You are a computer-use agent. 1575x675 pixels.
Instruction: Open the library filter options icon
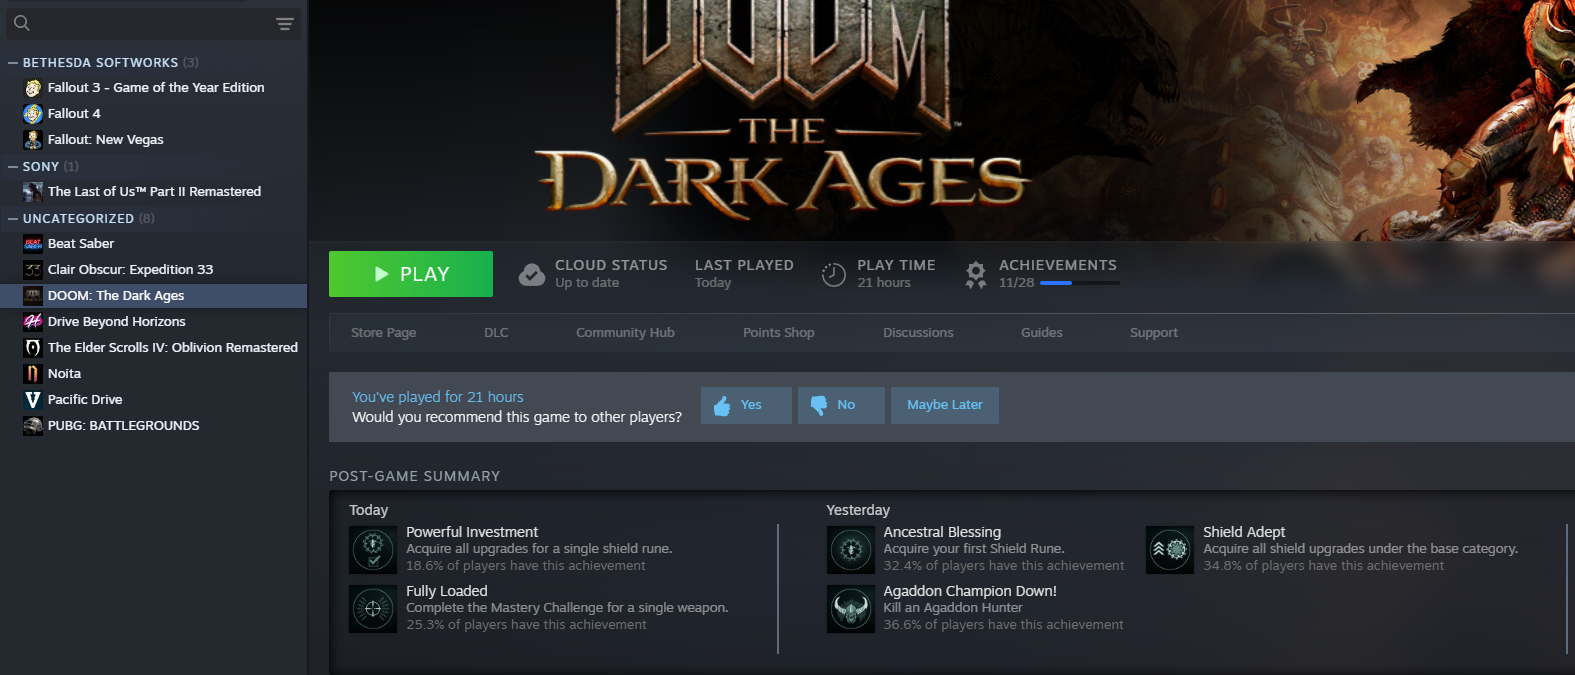[285, 24]
